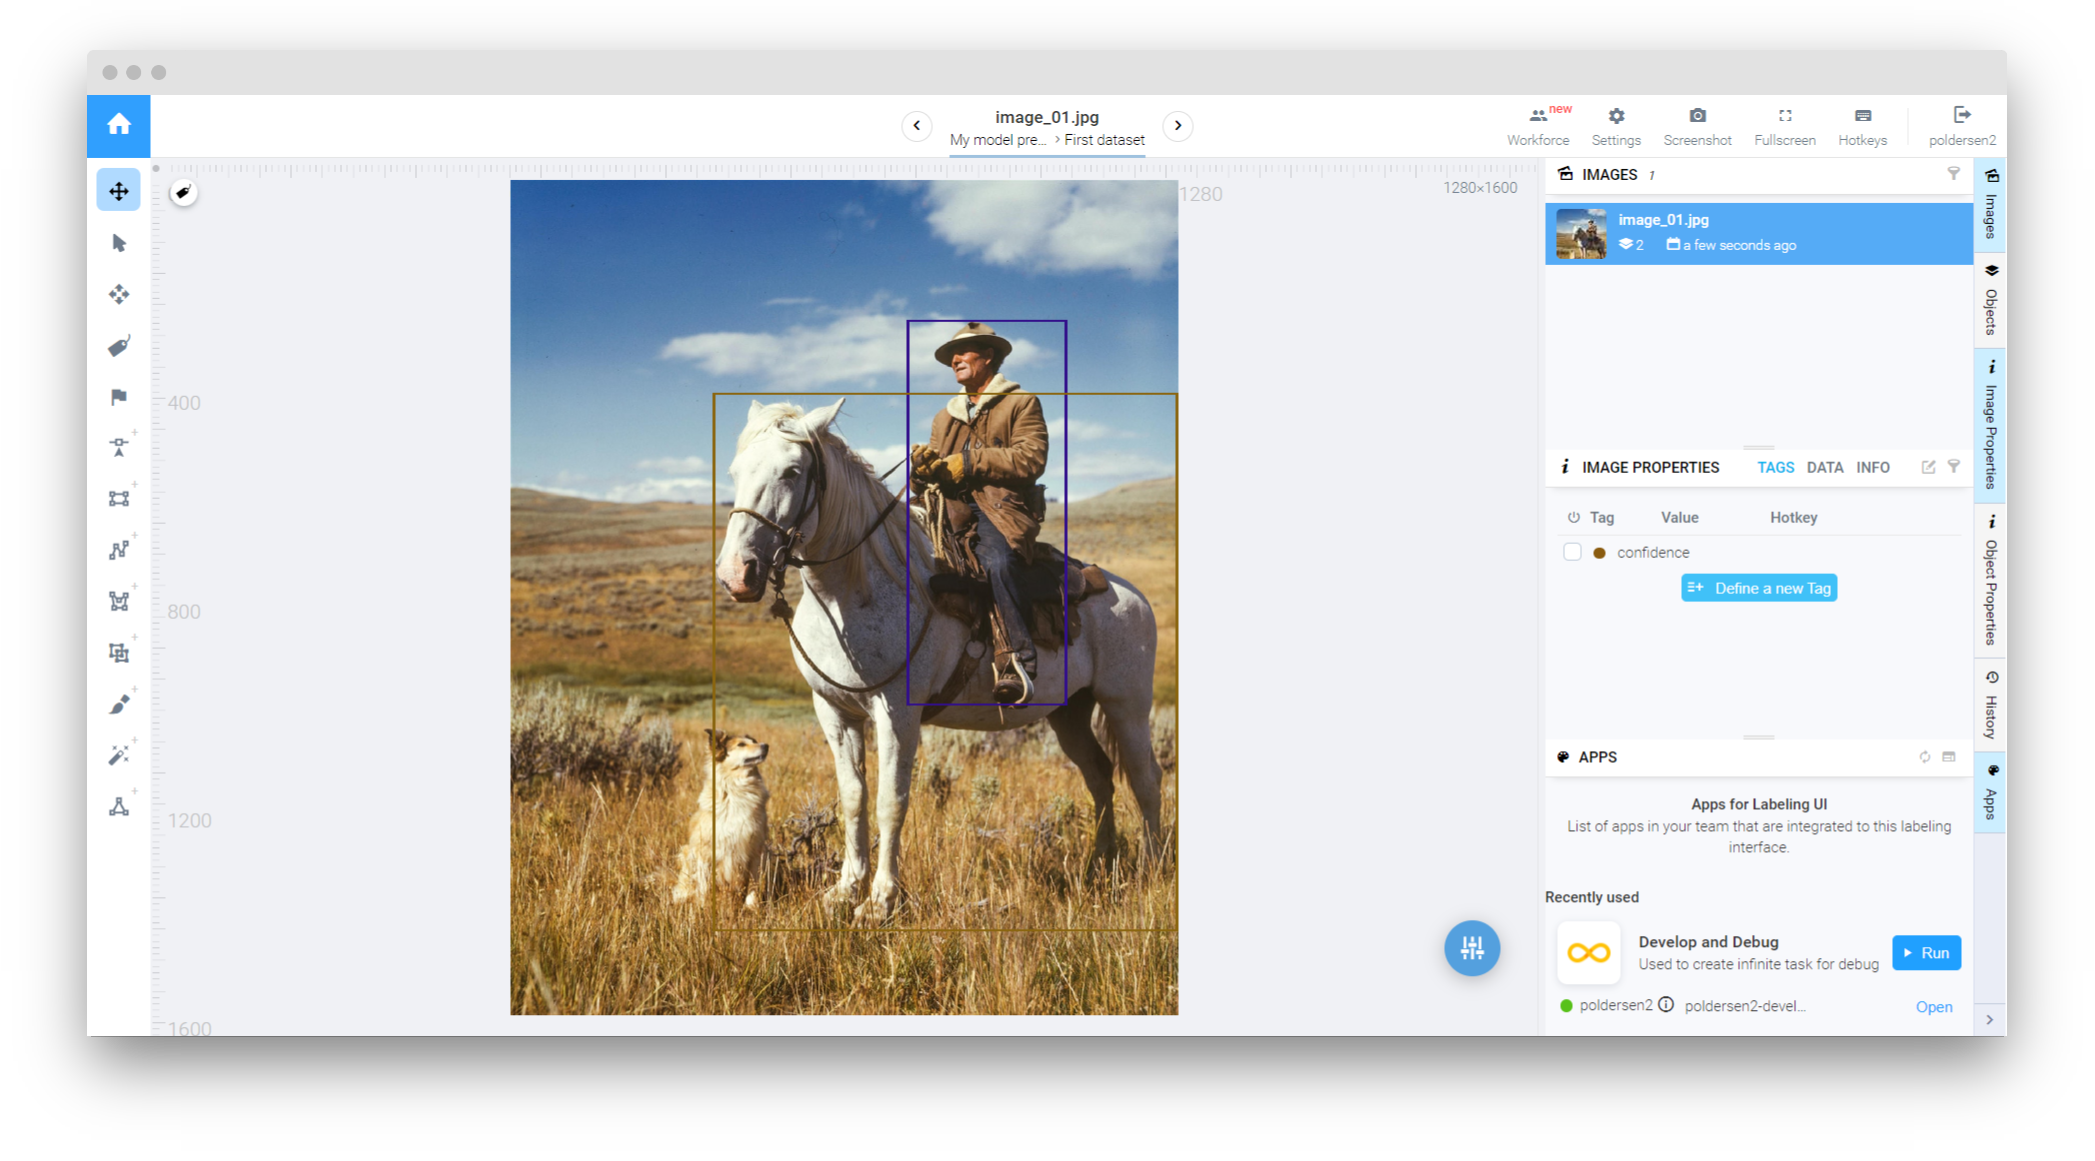Collapse the right sidebar with chevron

click(x=1989, y=1020)
